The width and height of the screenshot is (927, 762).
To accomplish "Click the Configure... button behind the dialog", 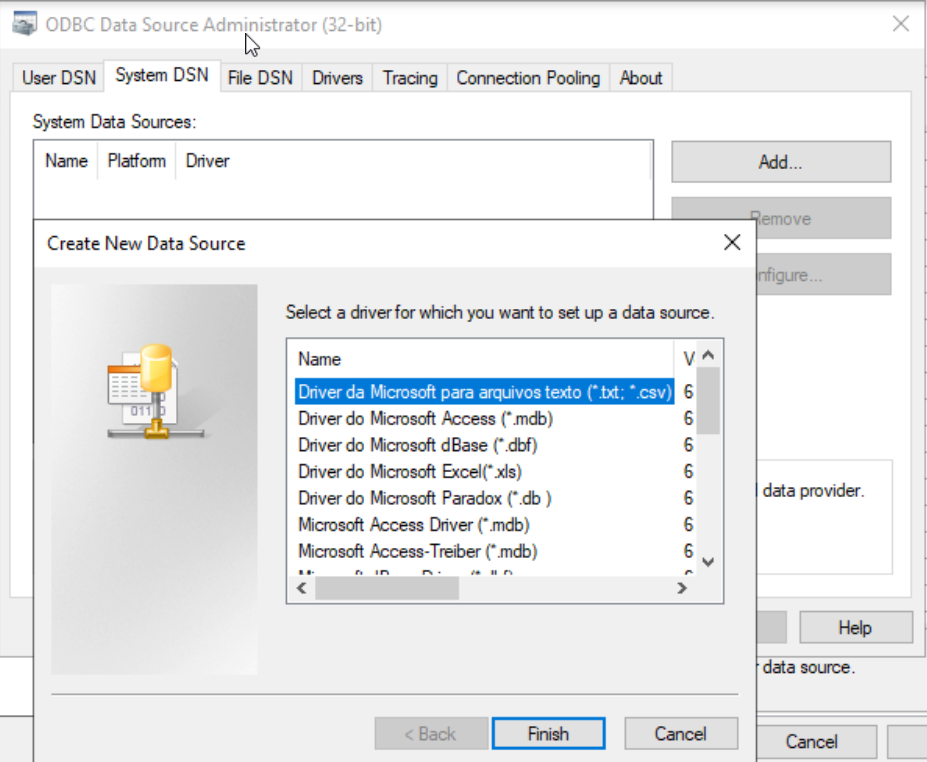I will pyautogui.click(x=823, y=274).
